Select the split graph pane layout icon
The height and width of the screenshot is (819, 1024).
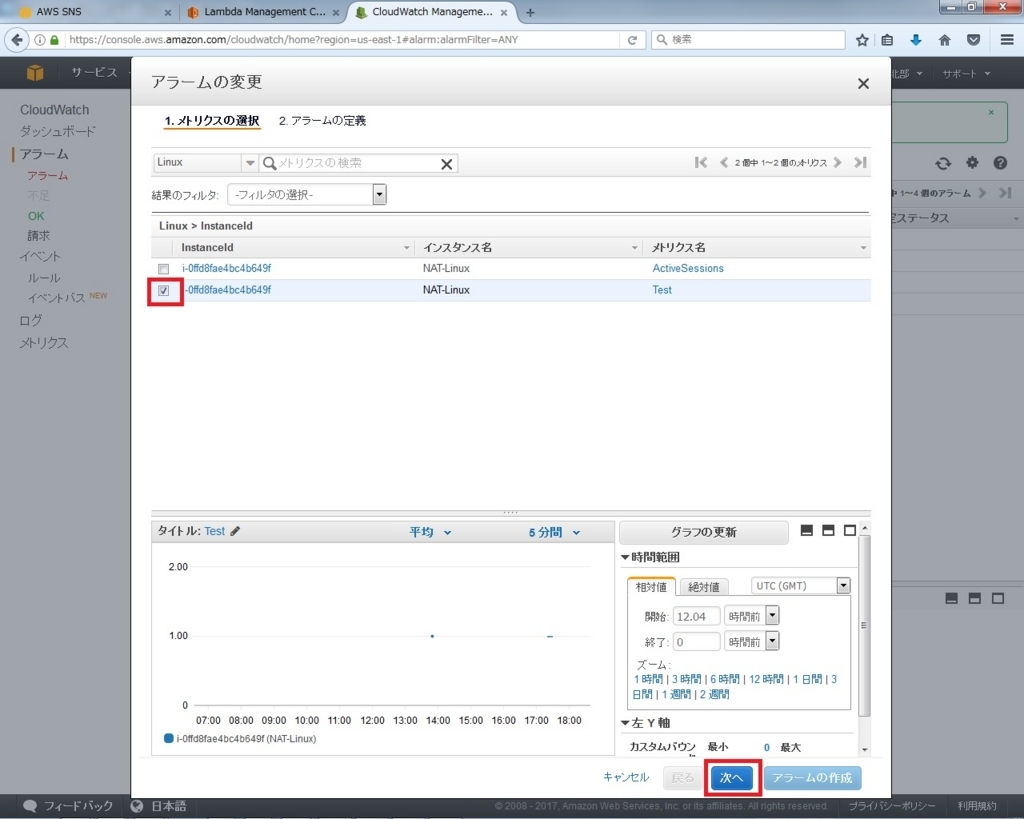point(828,530)
